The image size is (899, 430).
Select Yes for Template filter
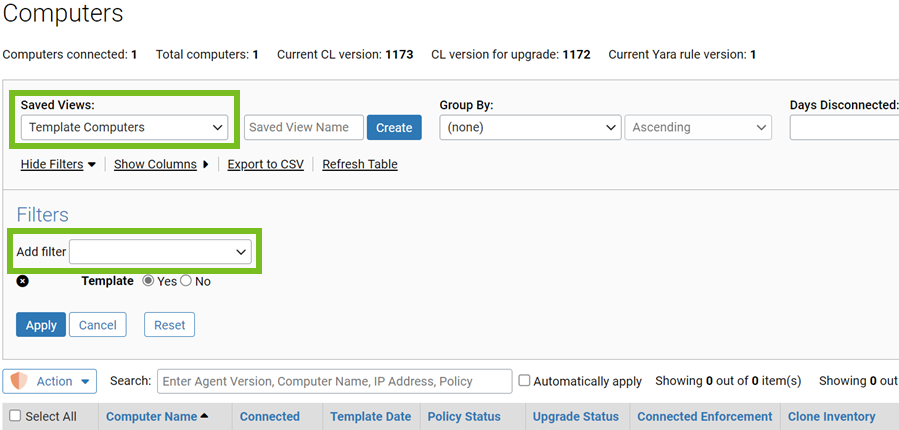tap(149, 282)
